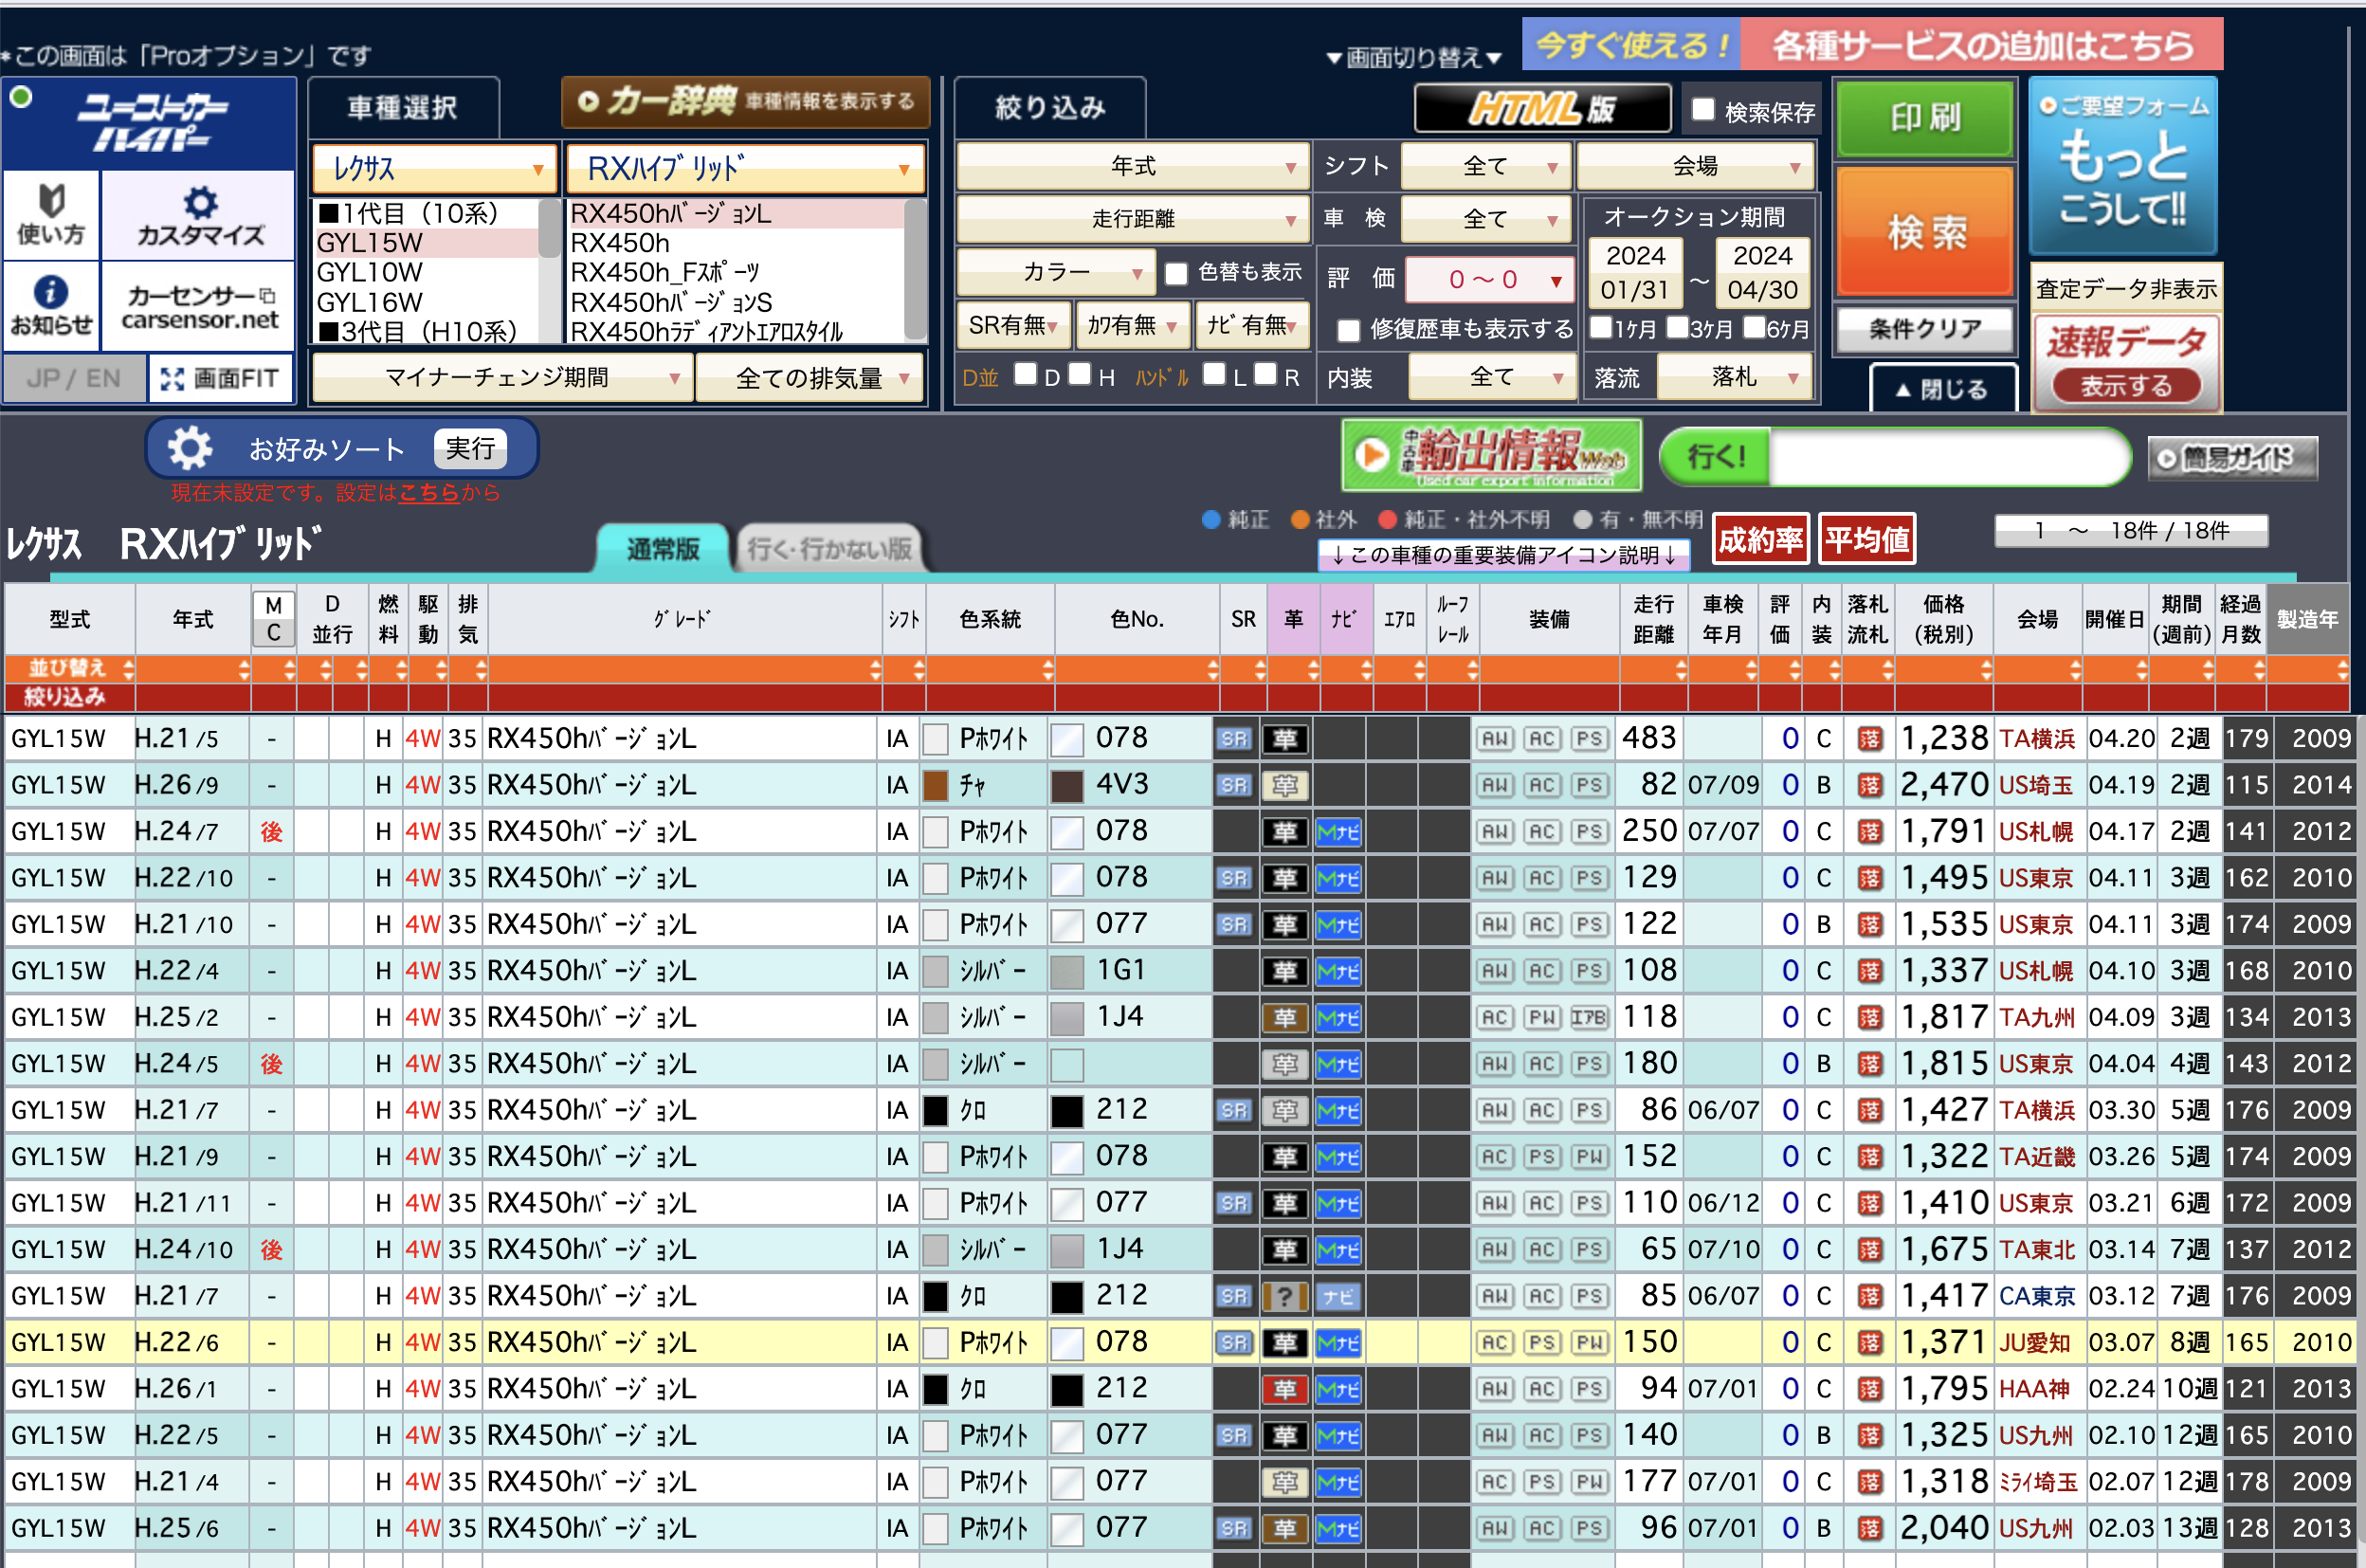Screen dimensions: 2366x1568
Task: Check the 3ヶ月 period checkbox
Action: [x=1677, y=327]
